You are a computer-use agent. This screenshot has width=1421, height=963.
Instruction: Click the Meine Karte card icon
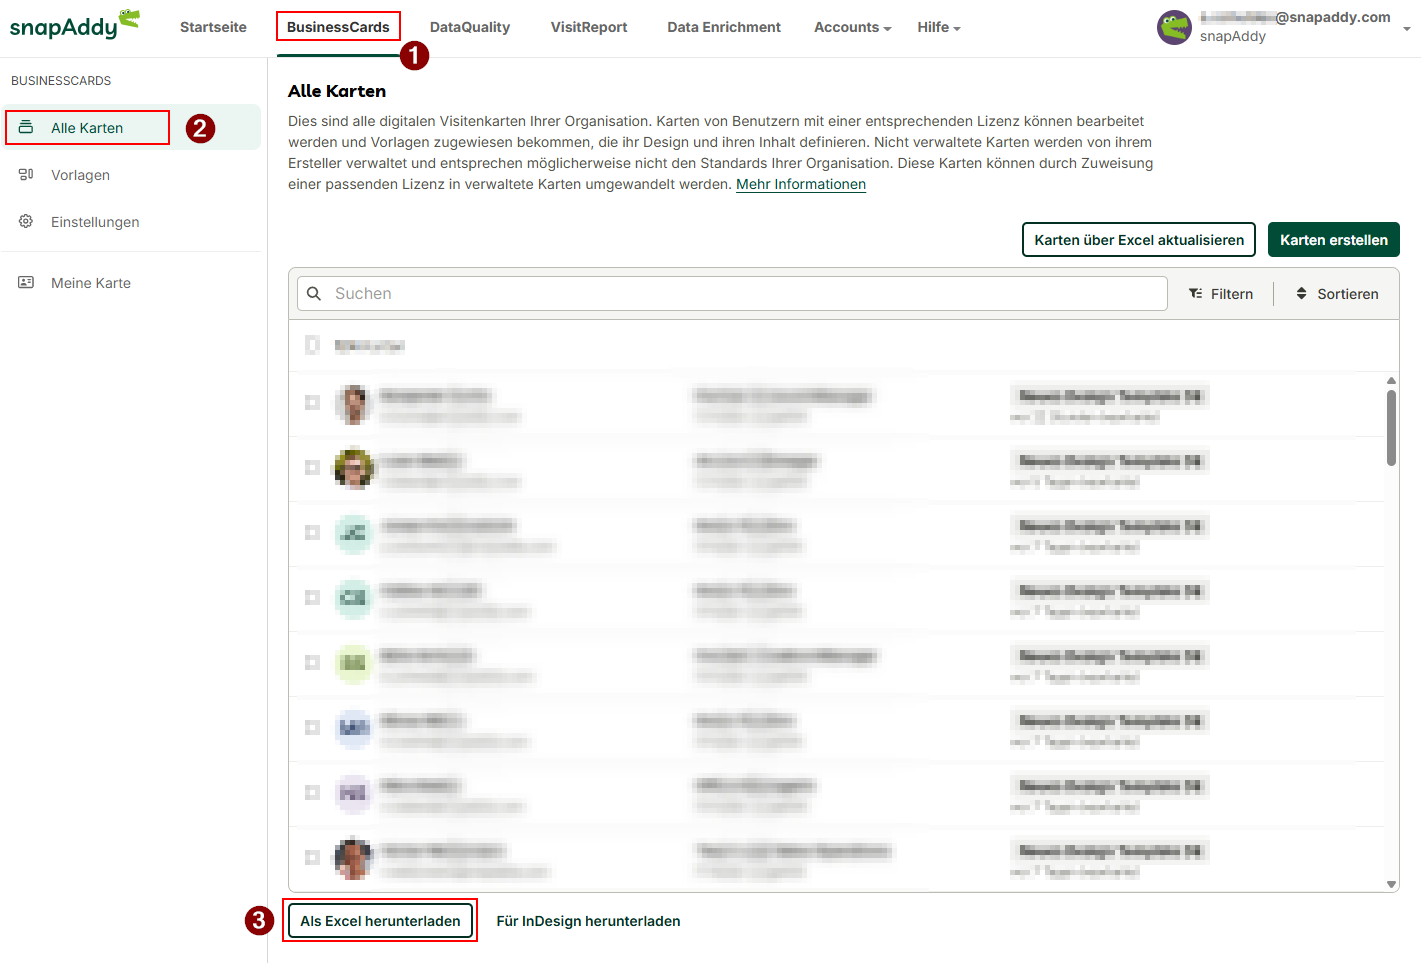click(26, 282)
